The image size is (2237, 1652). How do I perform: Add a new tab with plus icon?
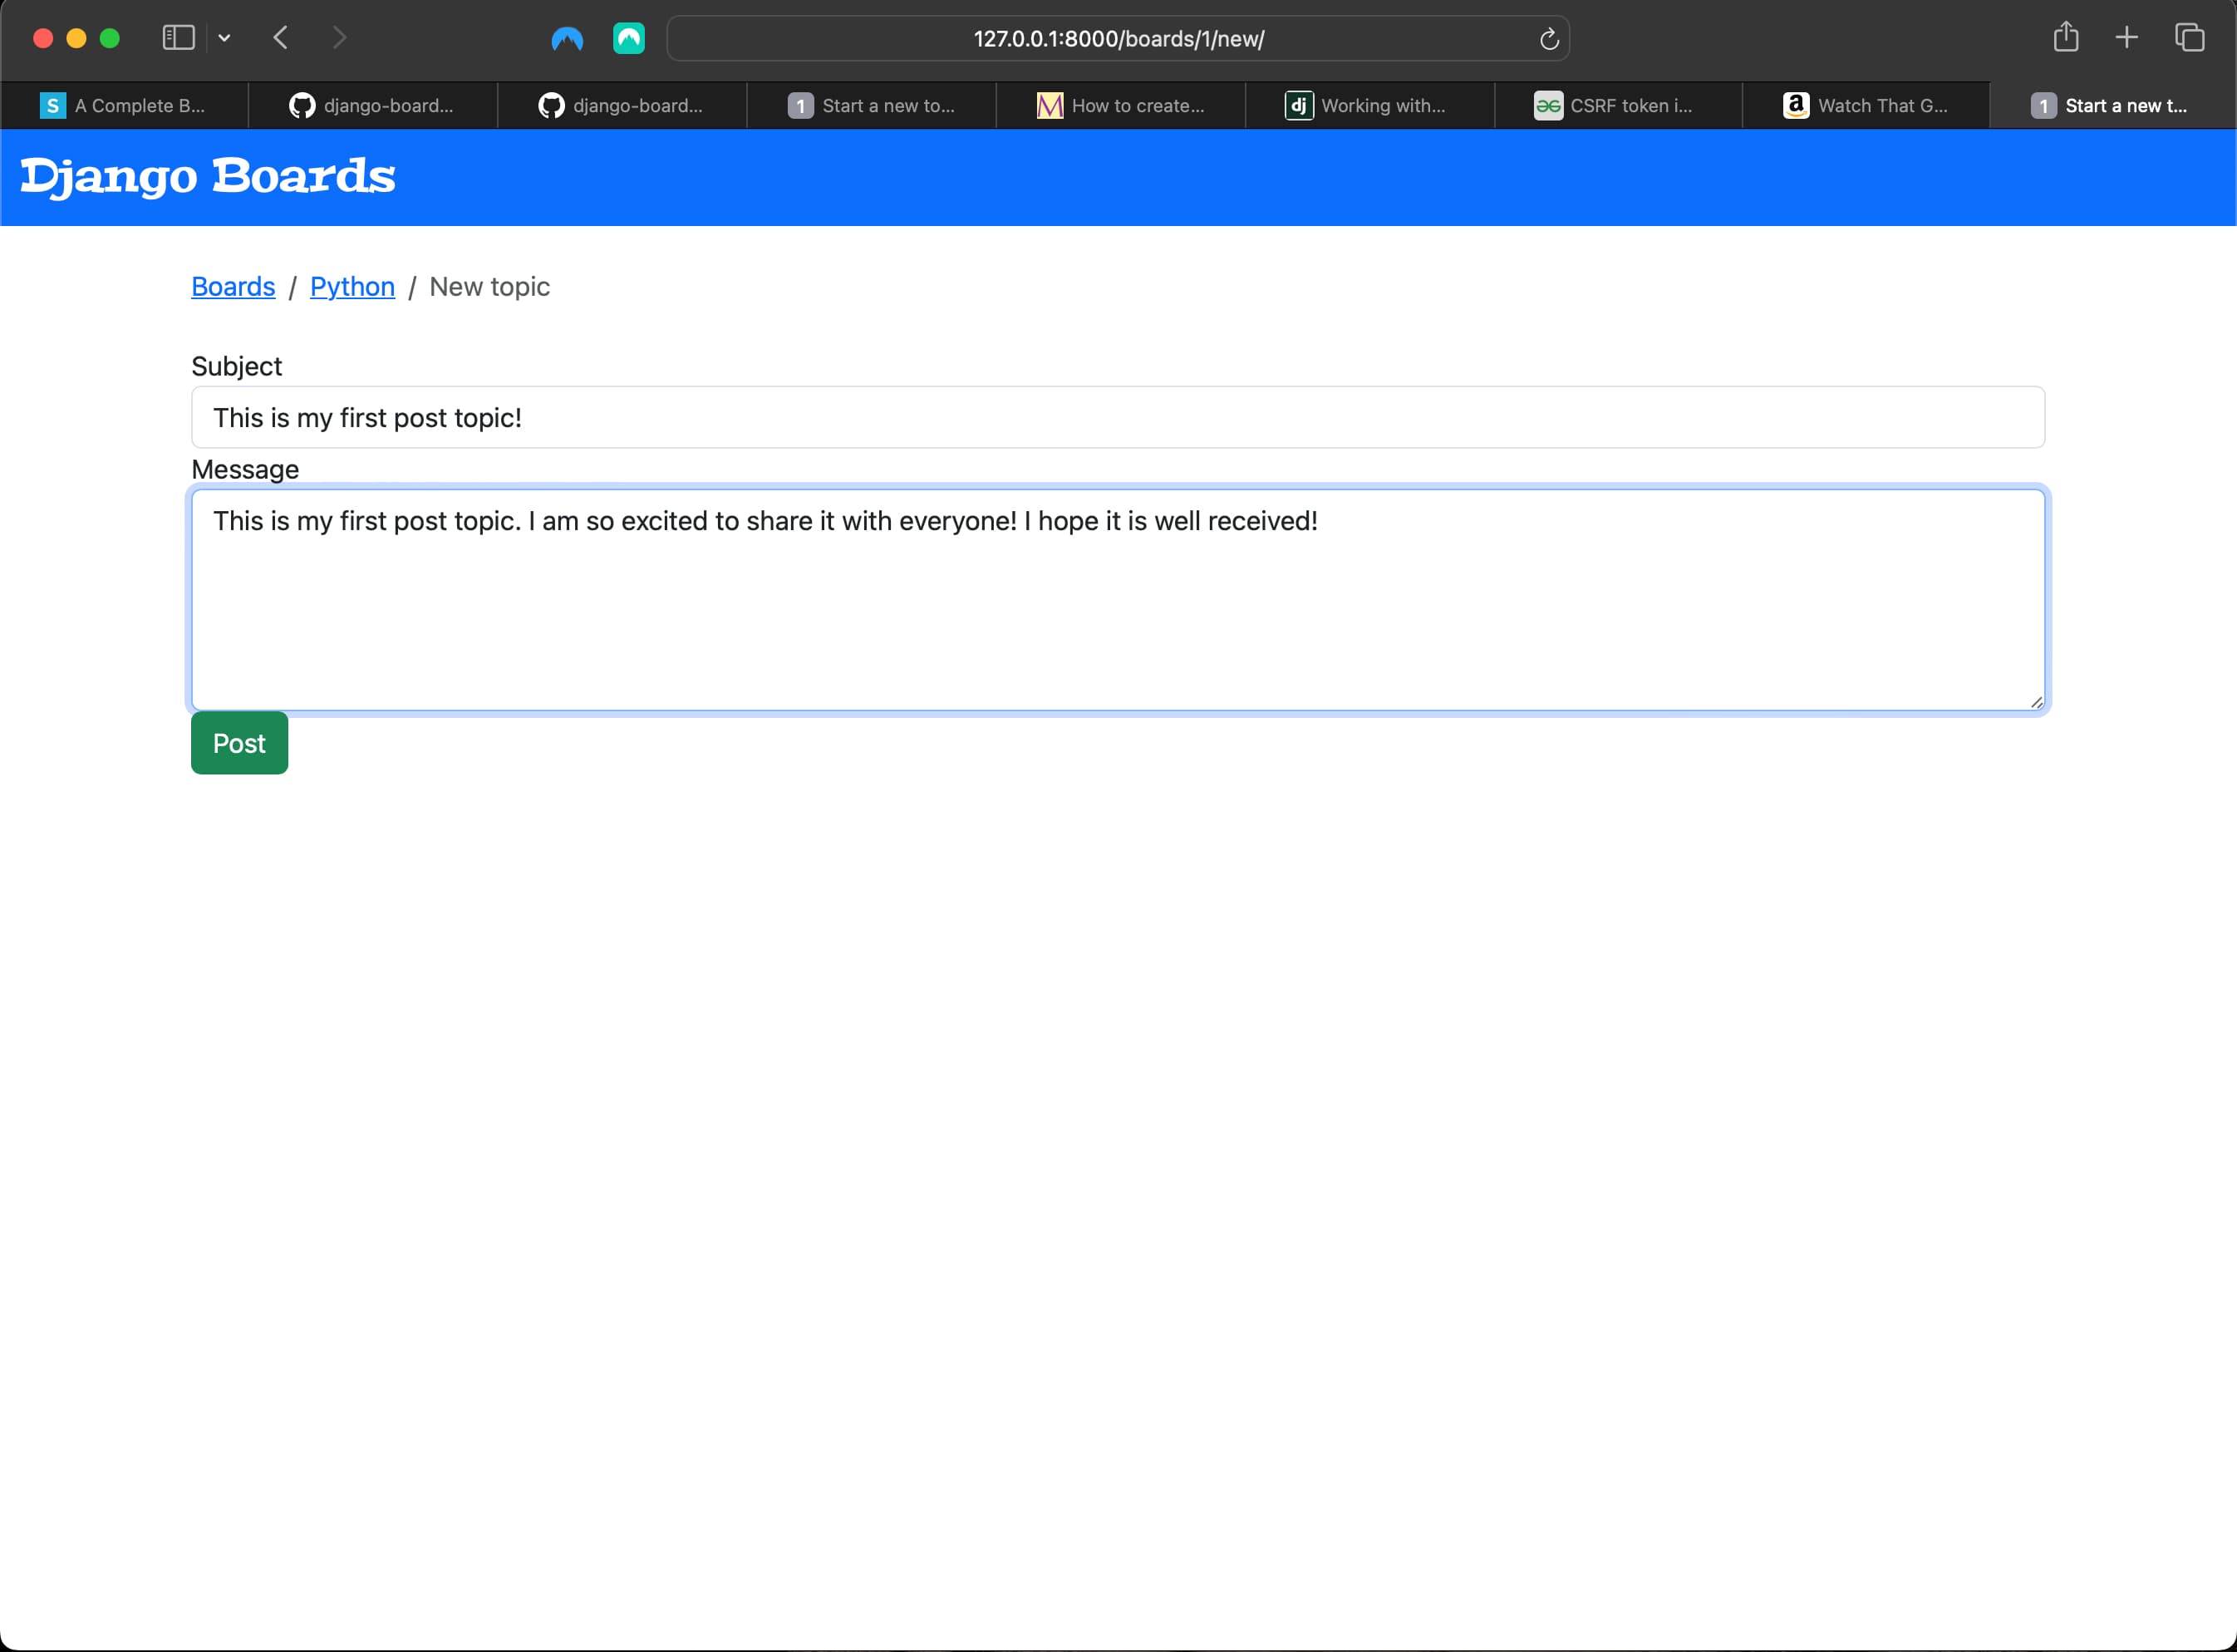coord(2127,38)
